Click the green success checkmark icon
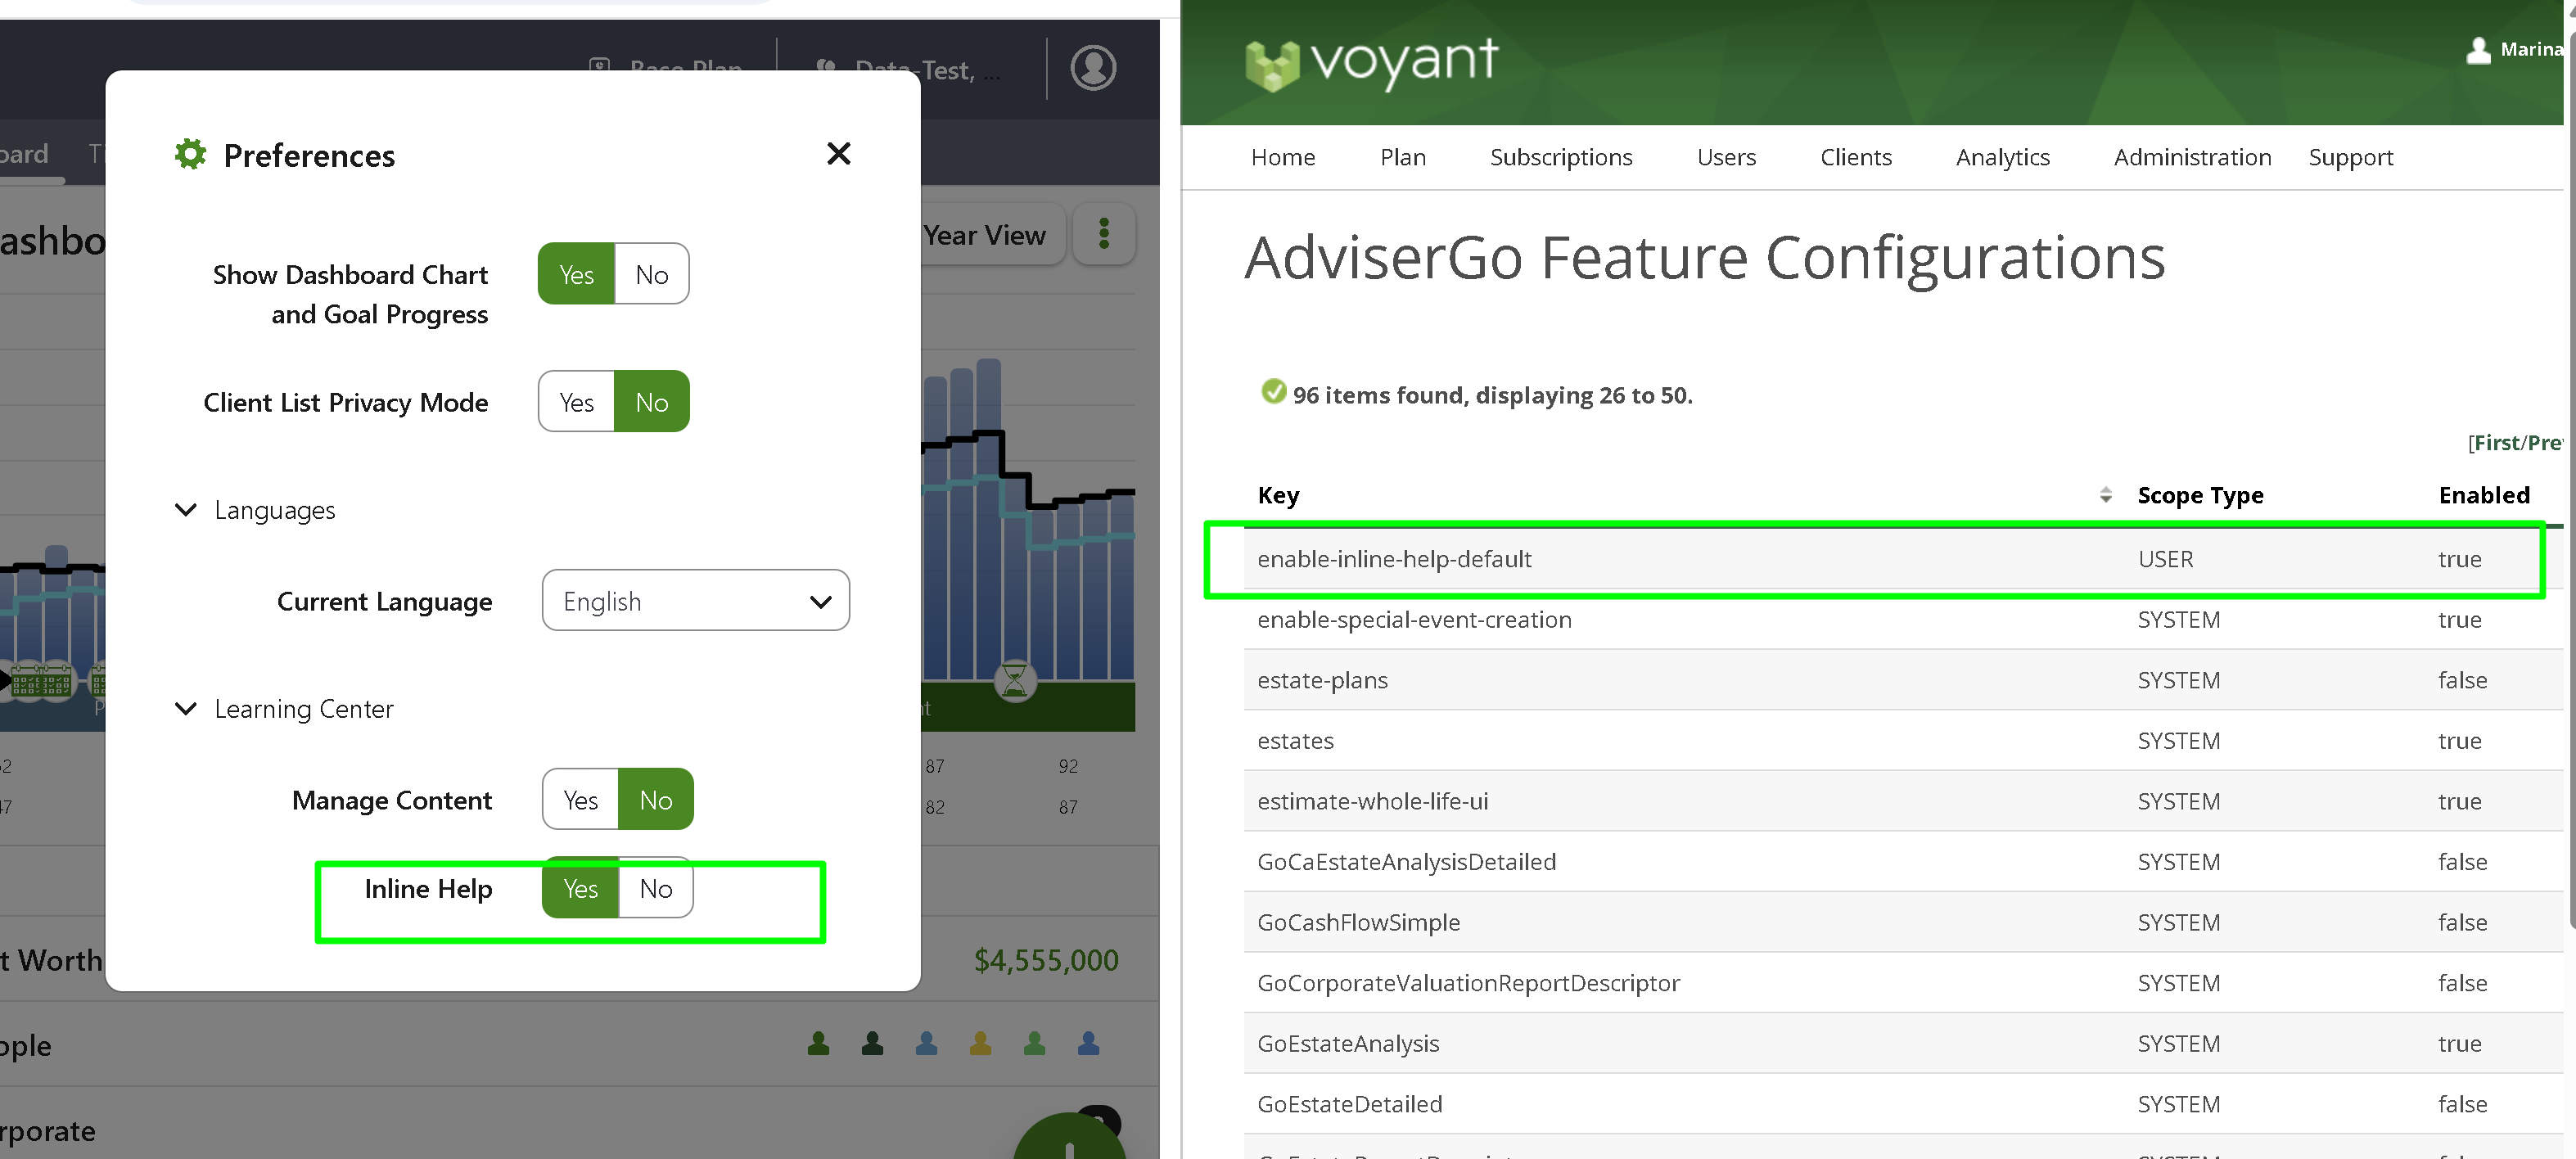 tap(1273, 391)
